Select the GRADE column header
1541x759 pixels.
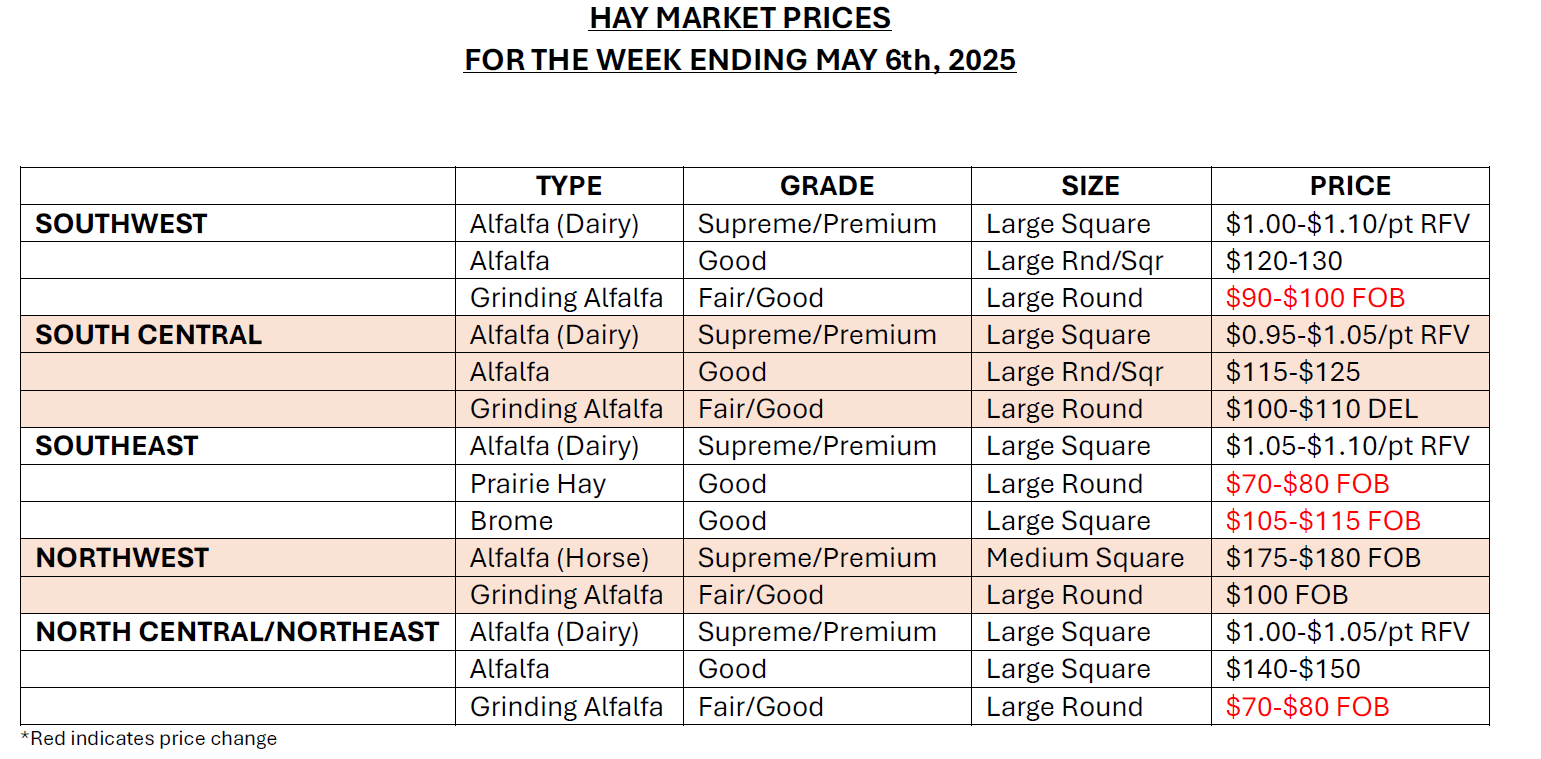(826, 186)
